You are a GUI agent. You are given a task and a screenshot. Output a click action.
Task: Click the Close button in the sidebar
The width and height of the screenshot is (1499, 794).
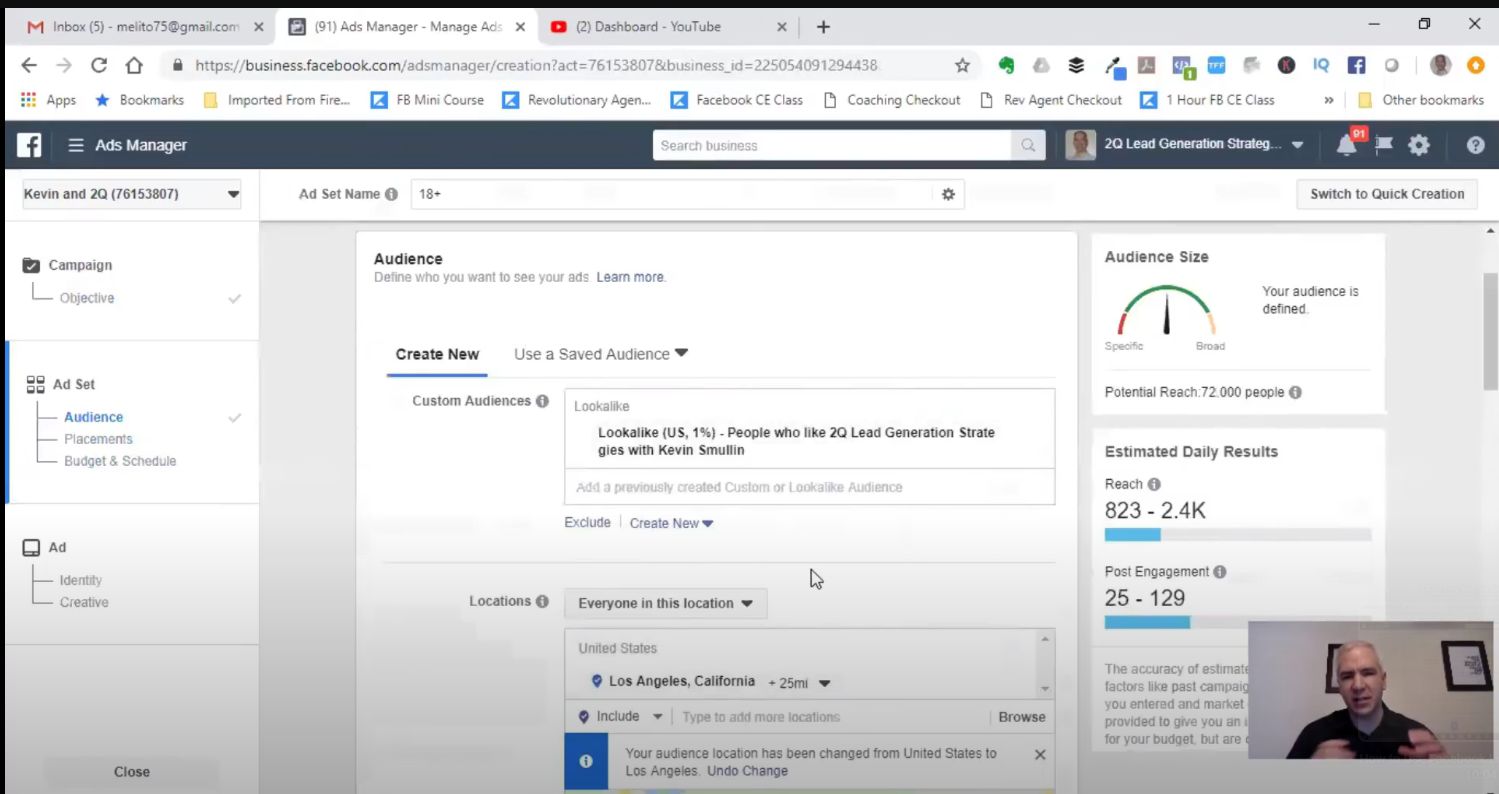pos(131,771)
